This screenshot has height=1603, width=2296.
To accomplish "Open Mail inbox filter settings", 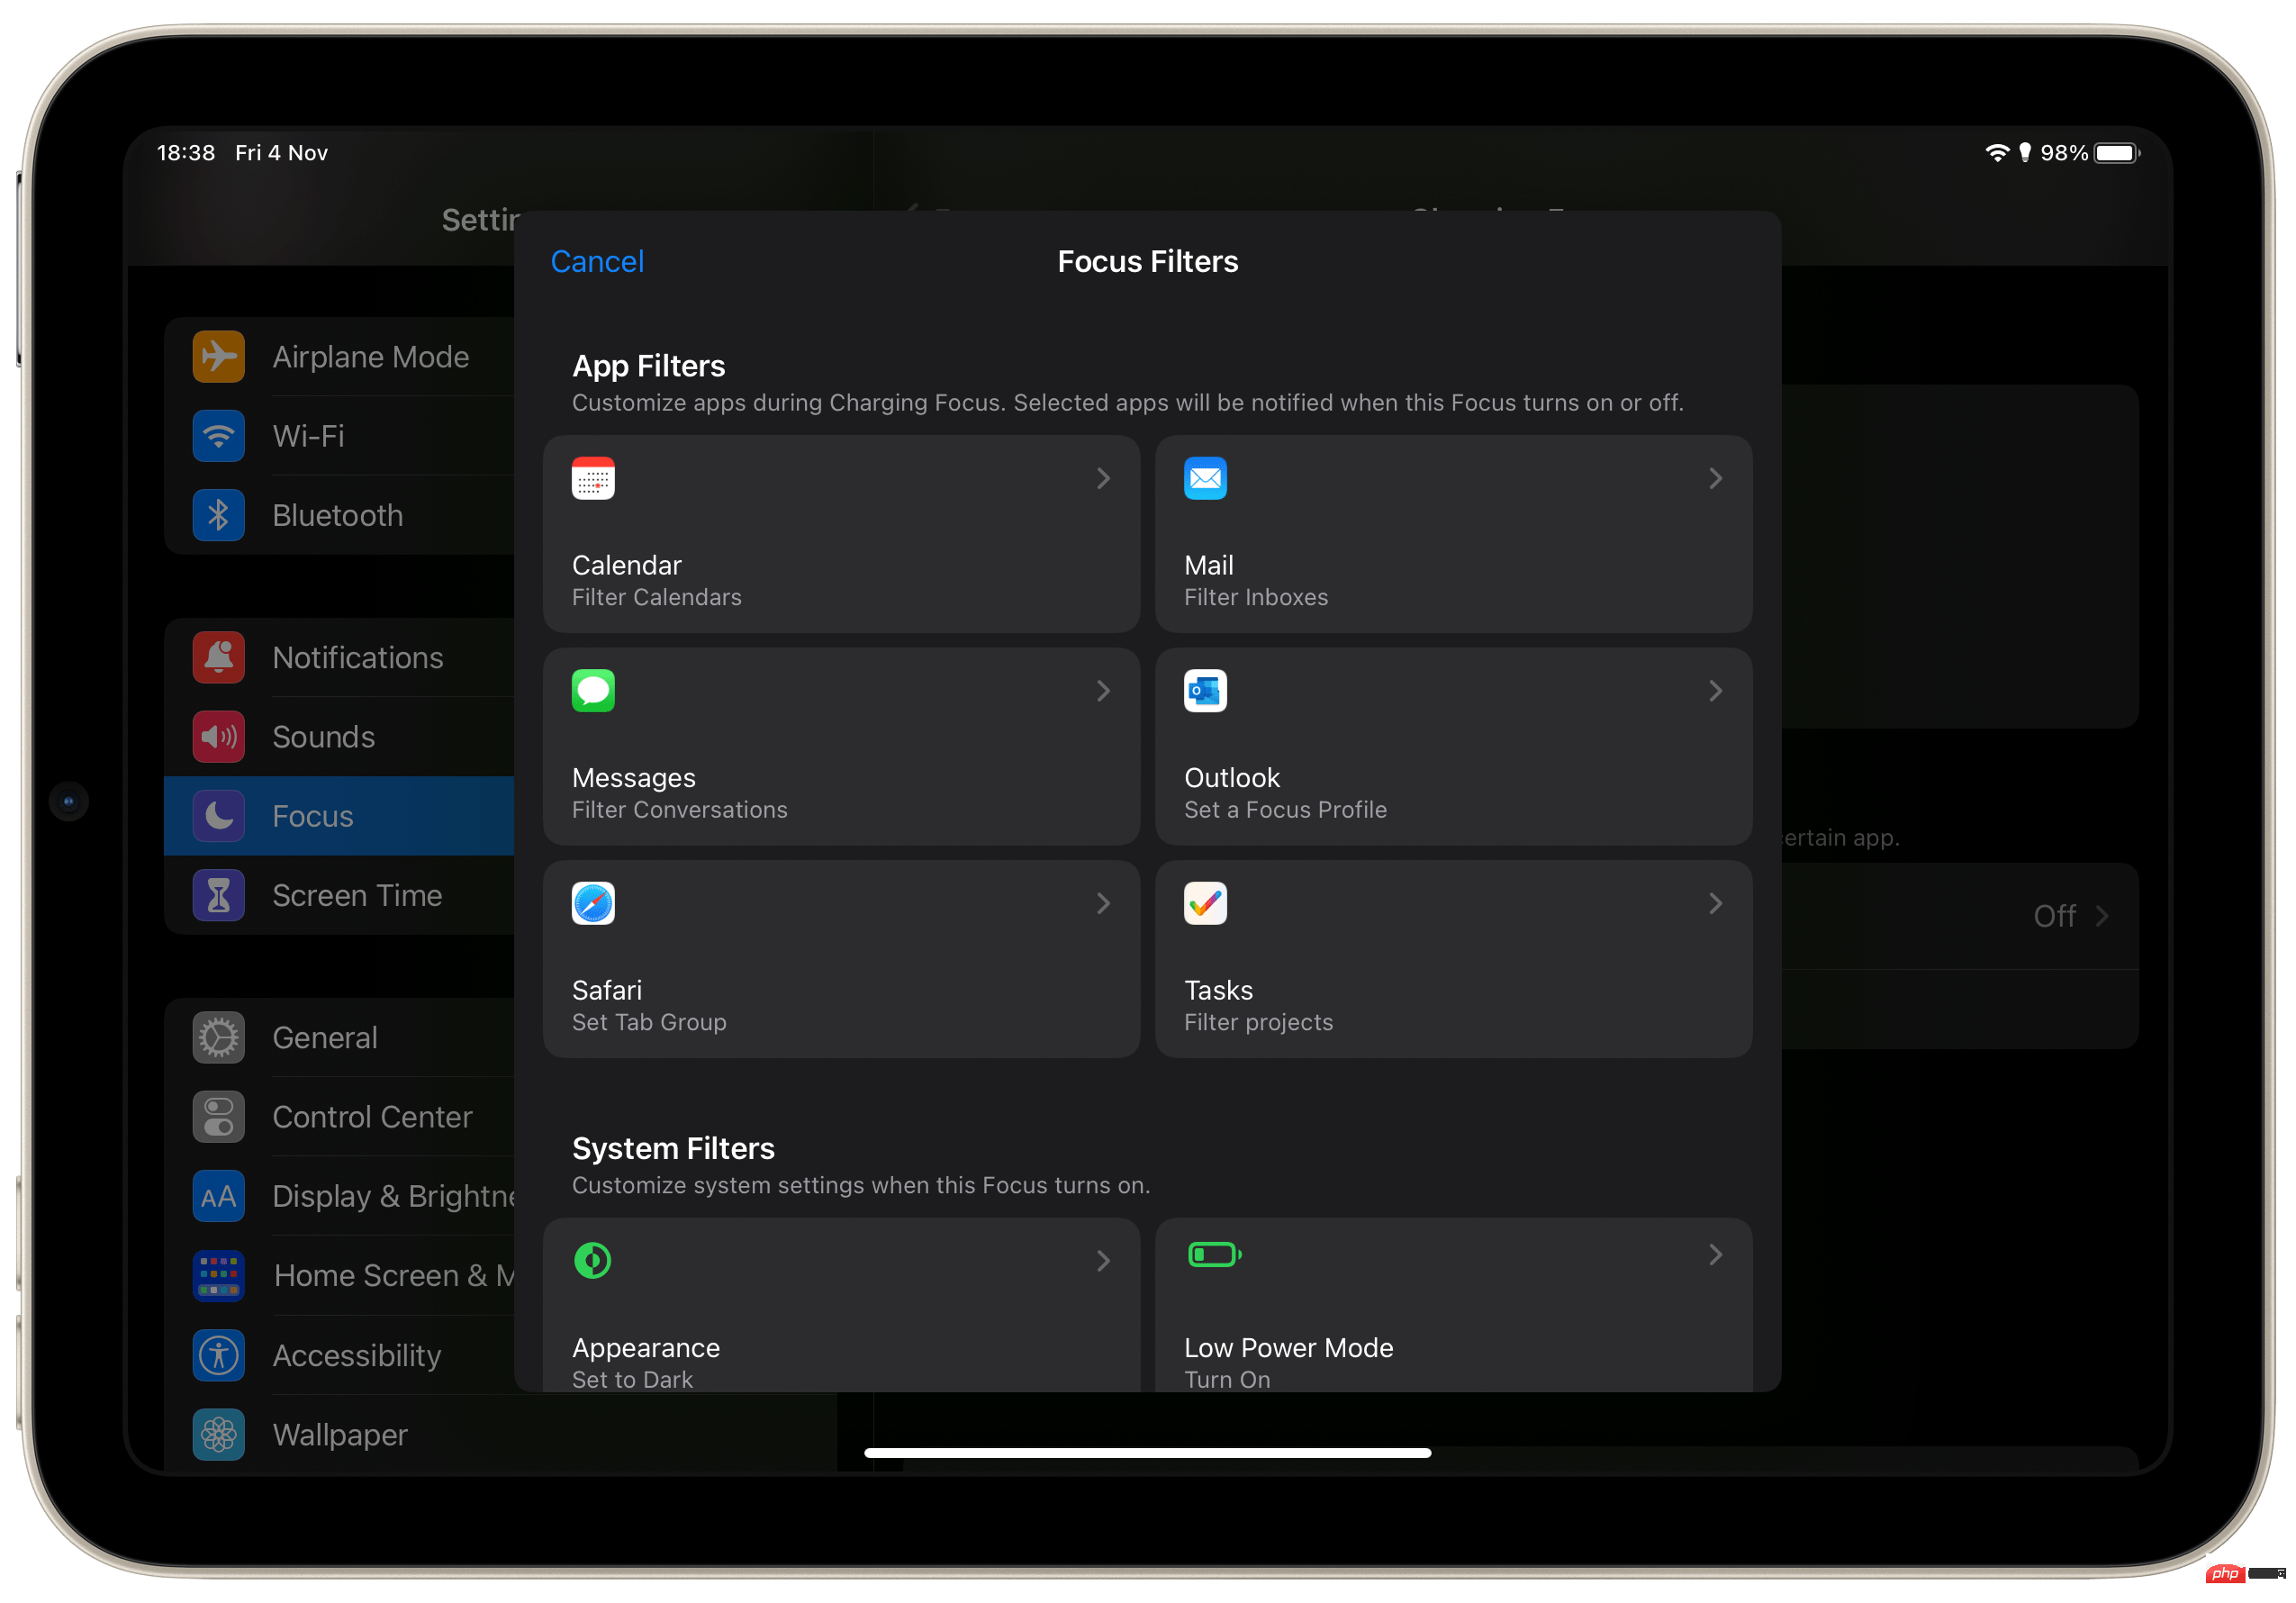I will click(1453, 534).
